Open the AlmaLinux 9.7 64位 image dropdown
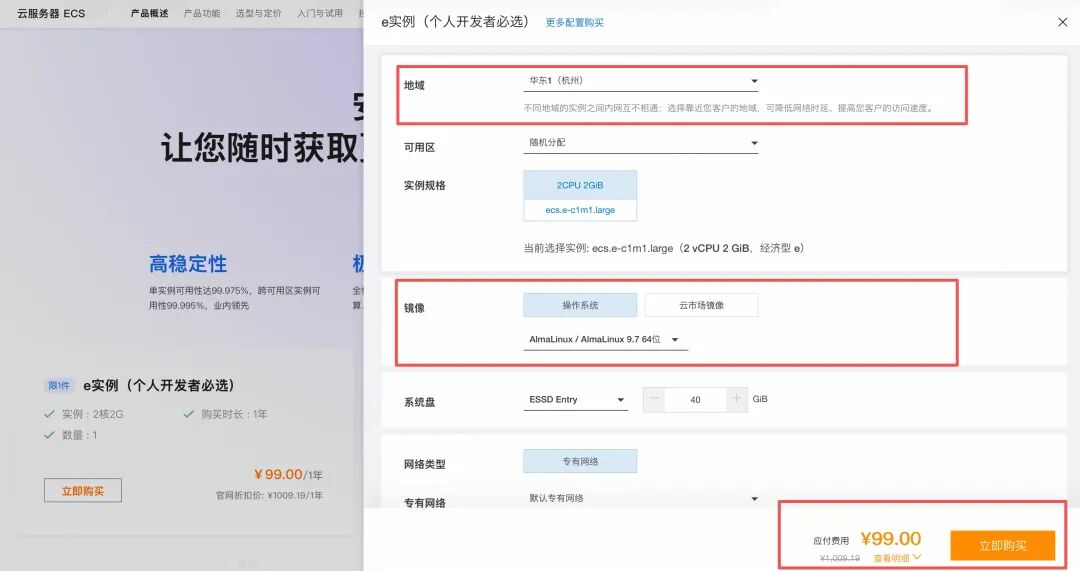Screen dimensions: 1080x571 [605, 340]
